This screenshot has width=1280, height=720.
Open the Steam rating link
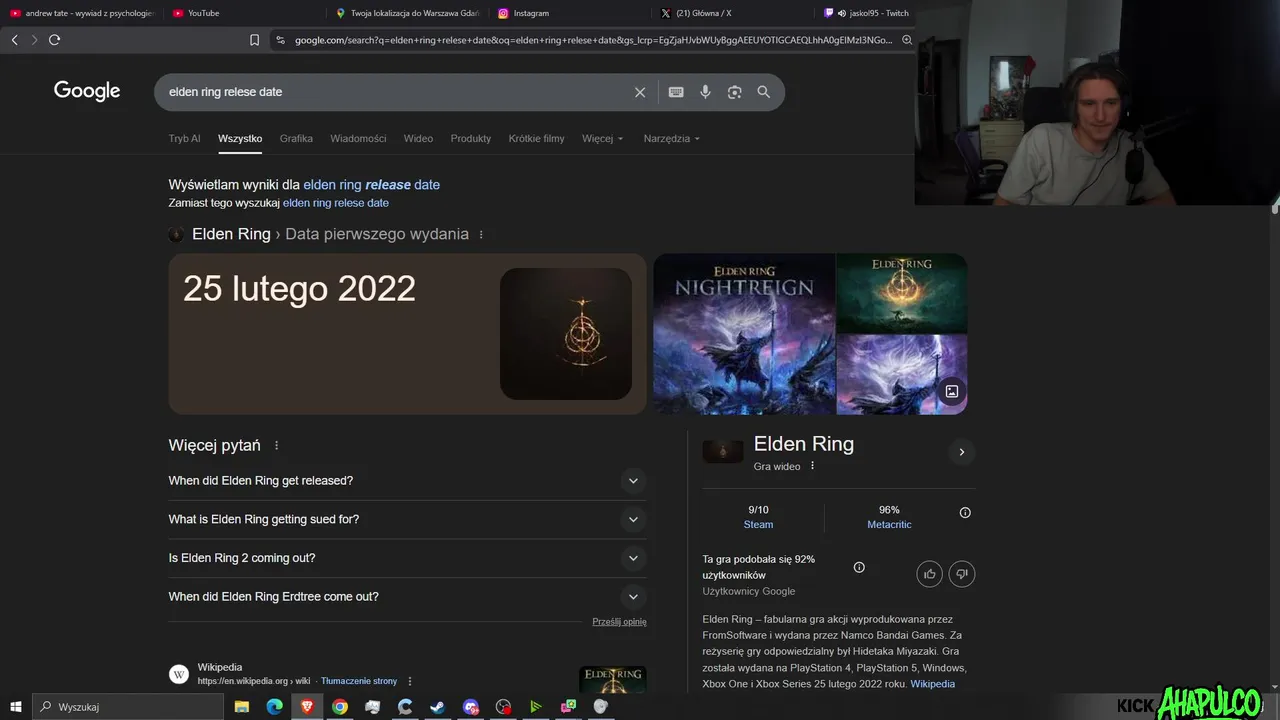tap(758, 525)
